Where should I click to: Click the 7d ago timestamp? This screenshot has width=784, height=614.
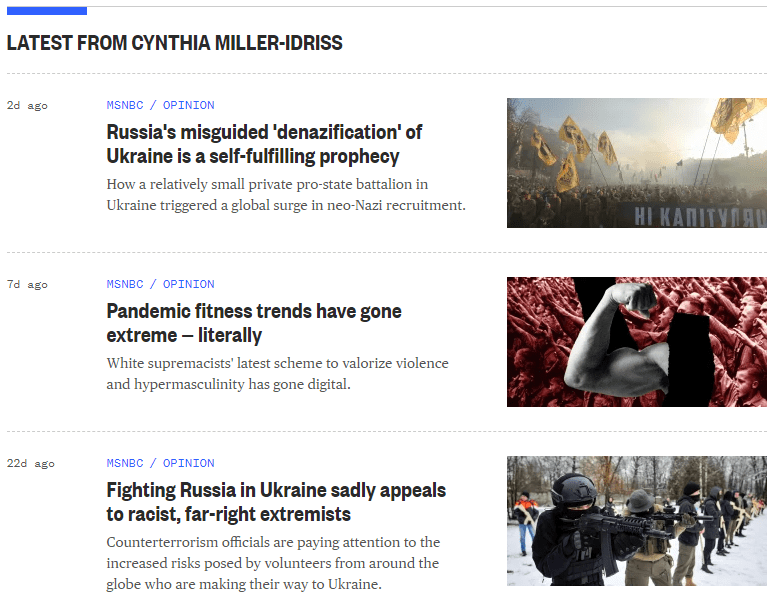tap(27, 284)
